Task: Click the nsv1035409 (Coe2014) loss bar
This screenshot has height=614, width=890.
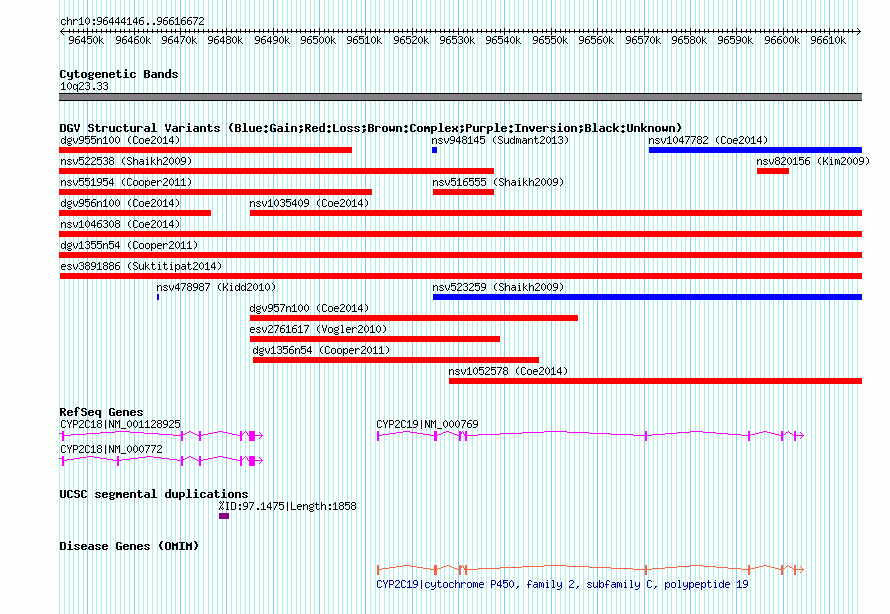Action: pyautogui.click(x=556, y=213)
